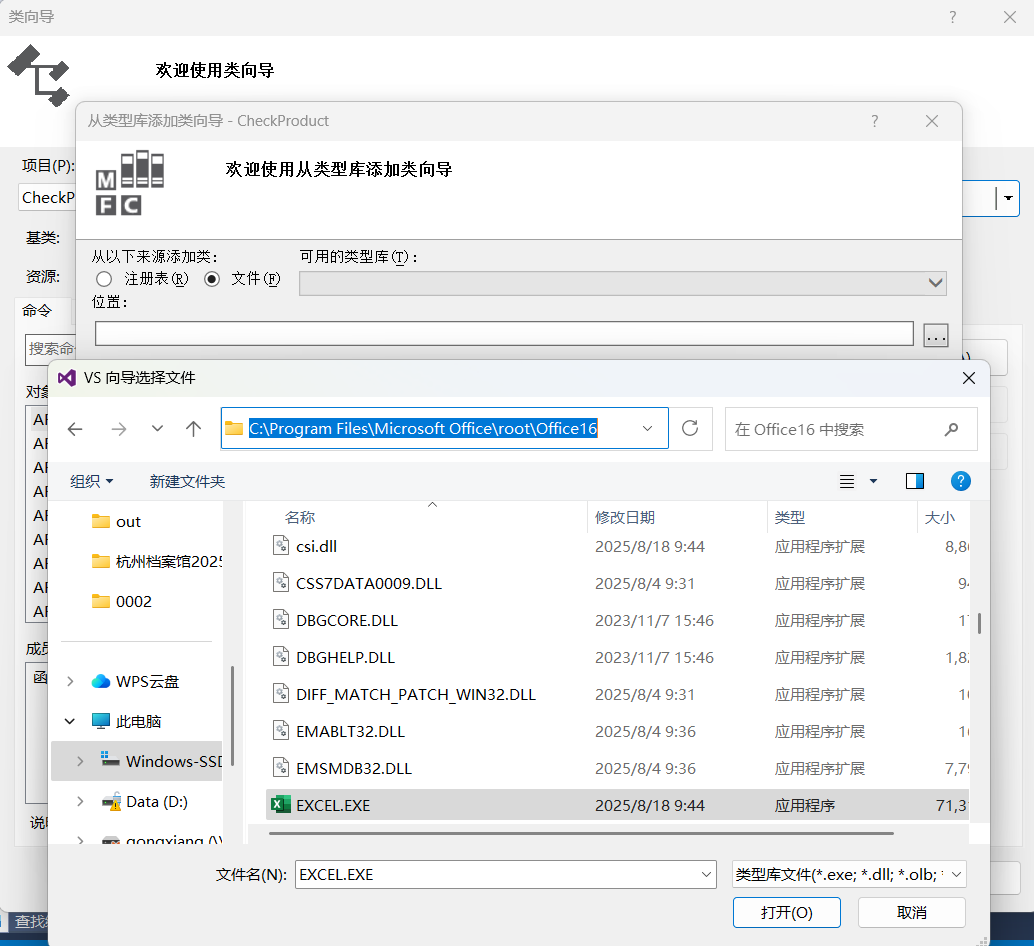Select 此电脑 in the navigation tree

click(138, 721)
